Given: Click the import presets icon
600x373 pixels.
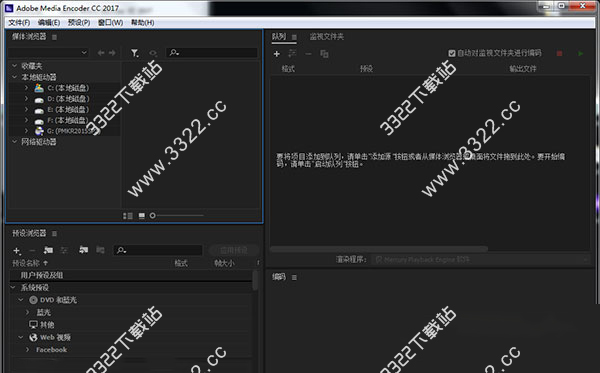Looking at the screenshot, I should click(83, 250).
